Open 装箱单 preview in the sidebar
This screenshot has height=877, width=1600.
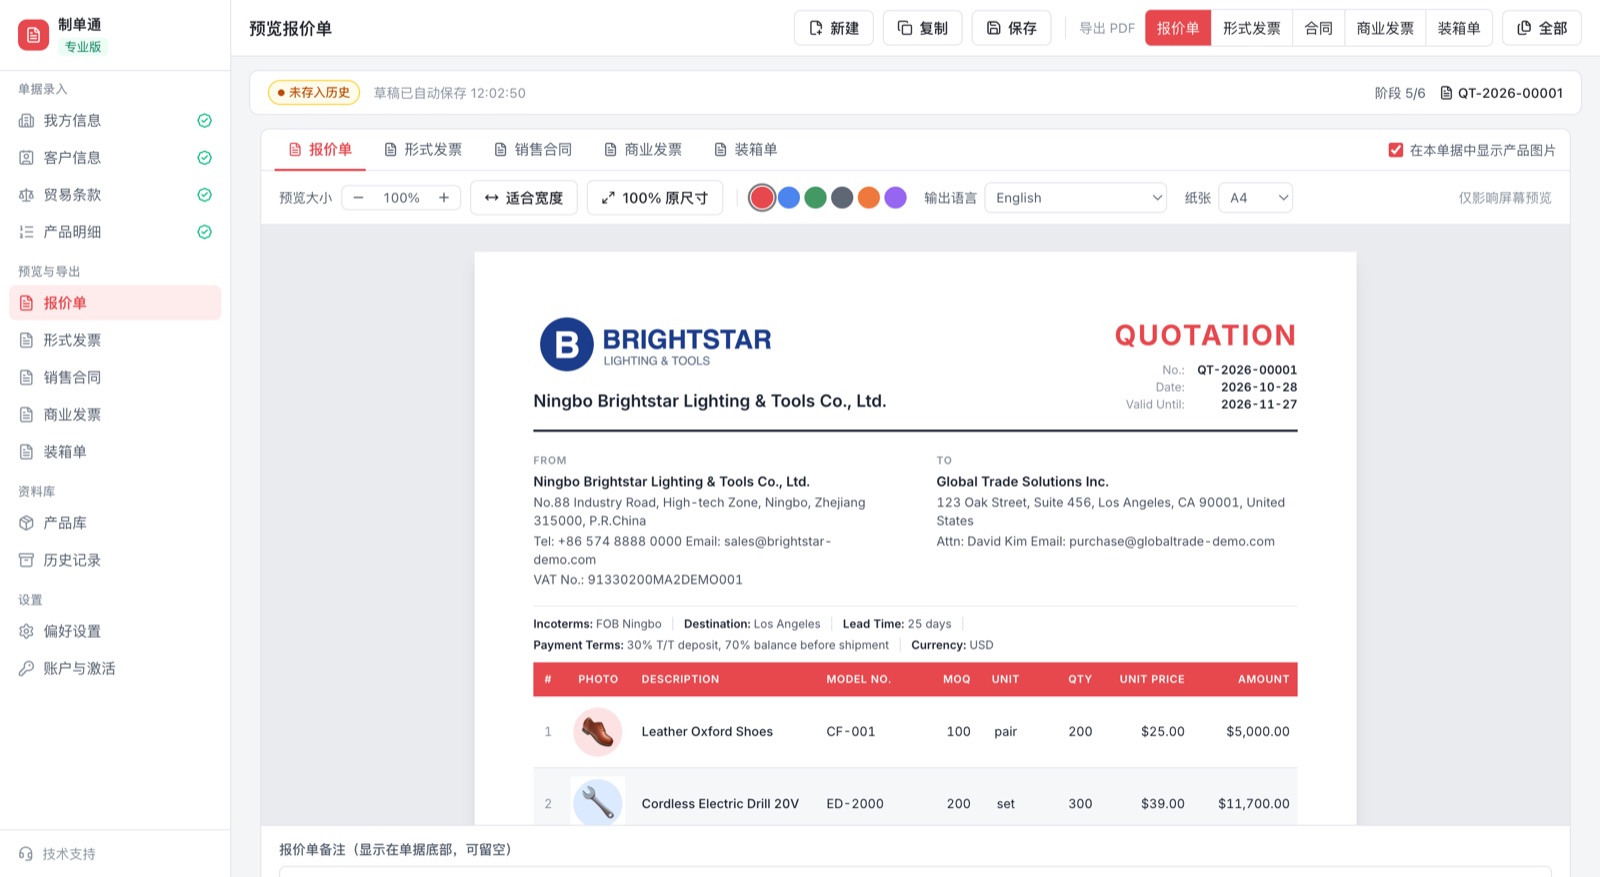click(115, 451)
